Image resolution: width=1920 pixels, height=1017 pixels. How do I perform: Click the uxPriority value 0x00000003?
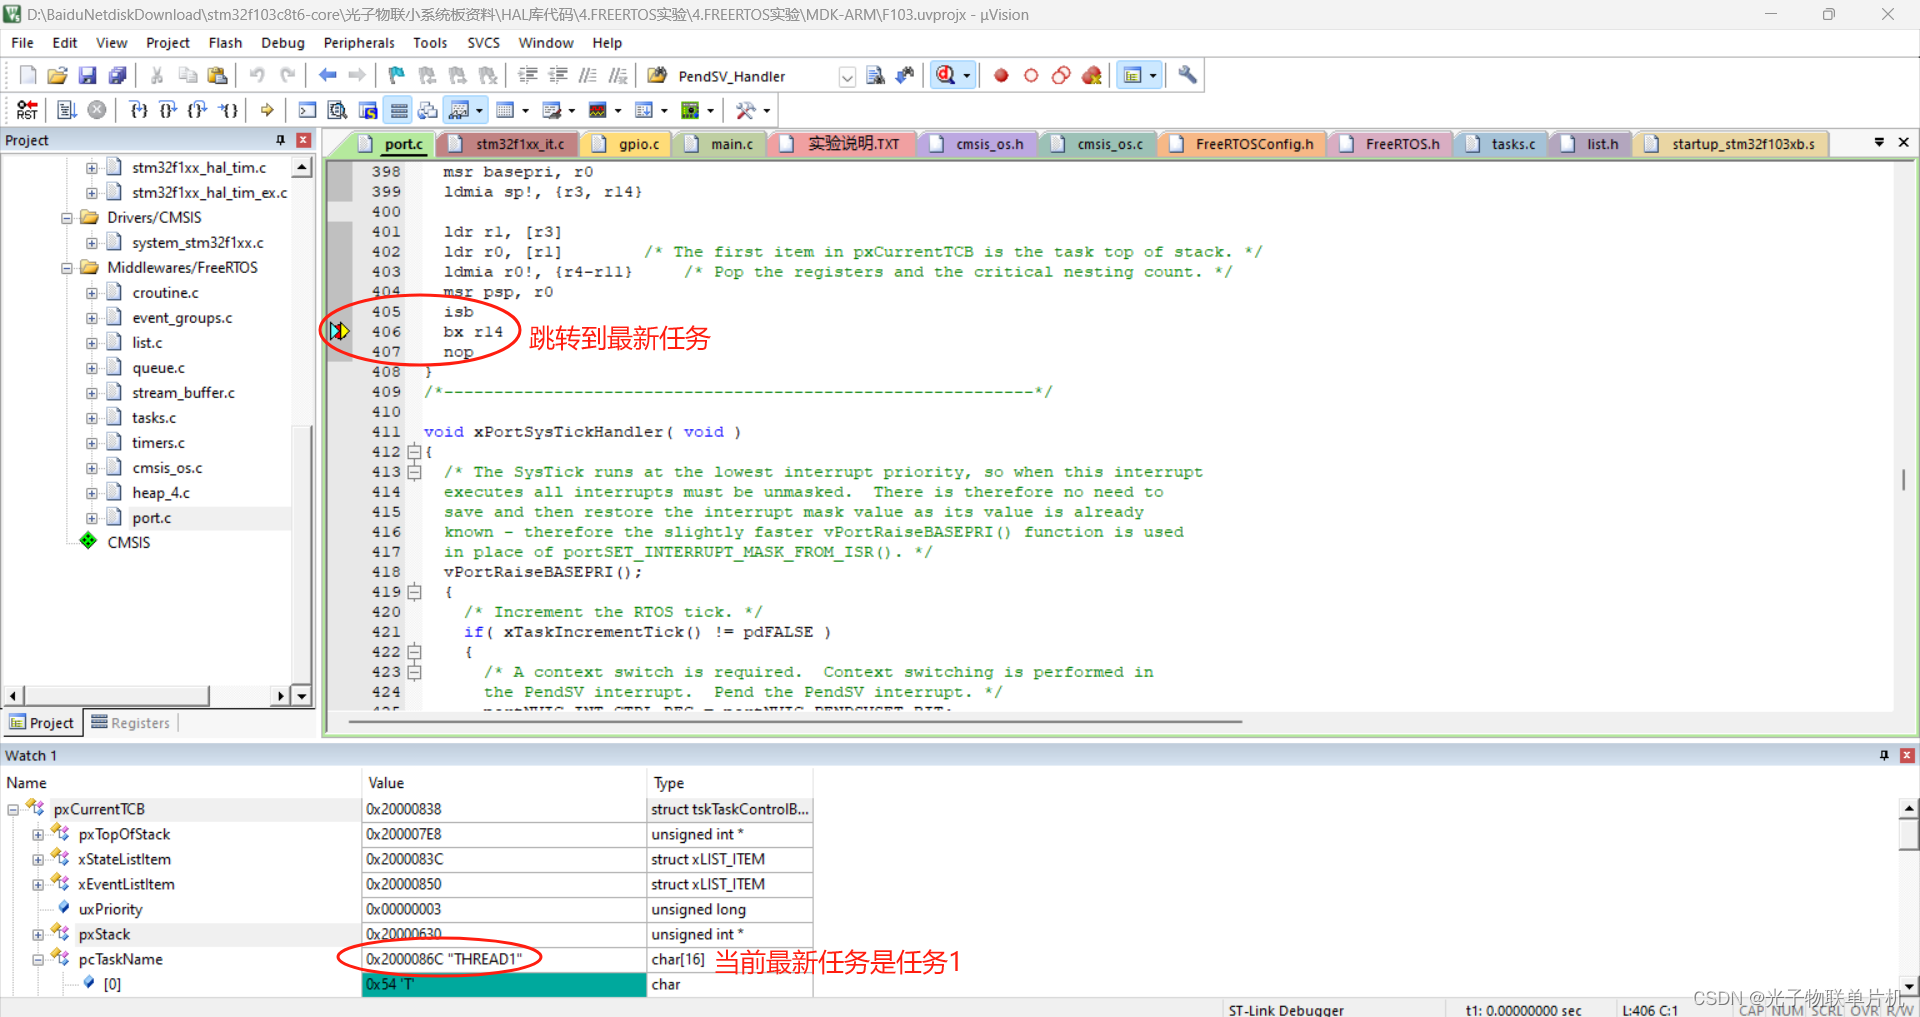(504, 909)
